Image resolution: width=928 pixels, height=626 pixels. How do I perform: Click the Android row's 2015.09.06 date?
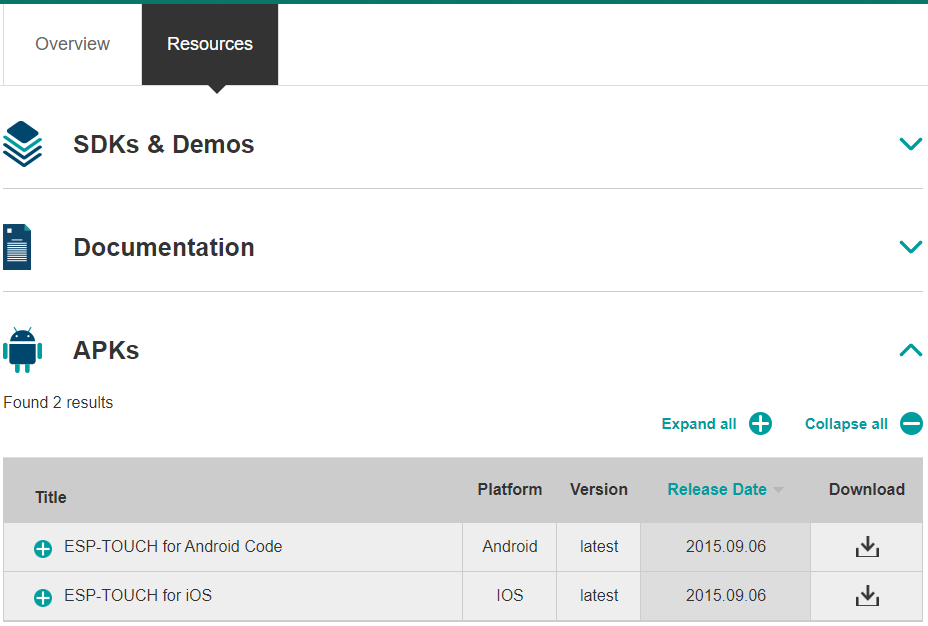pyautogui.click(x=726, y=546)
